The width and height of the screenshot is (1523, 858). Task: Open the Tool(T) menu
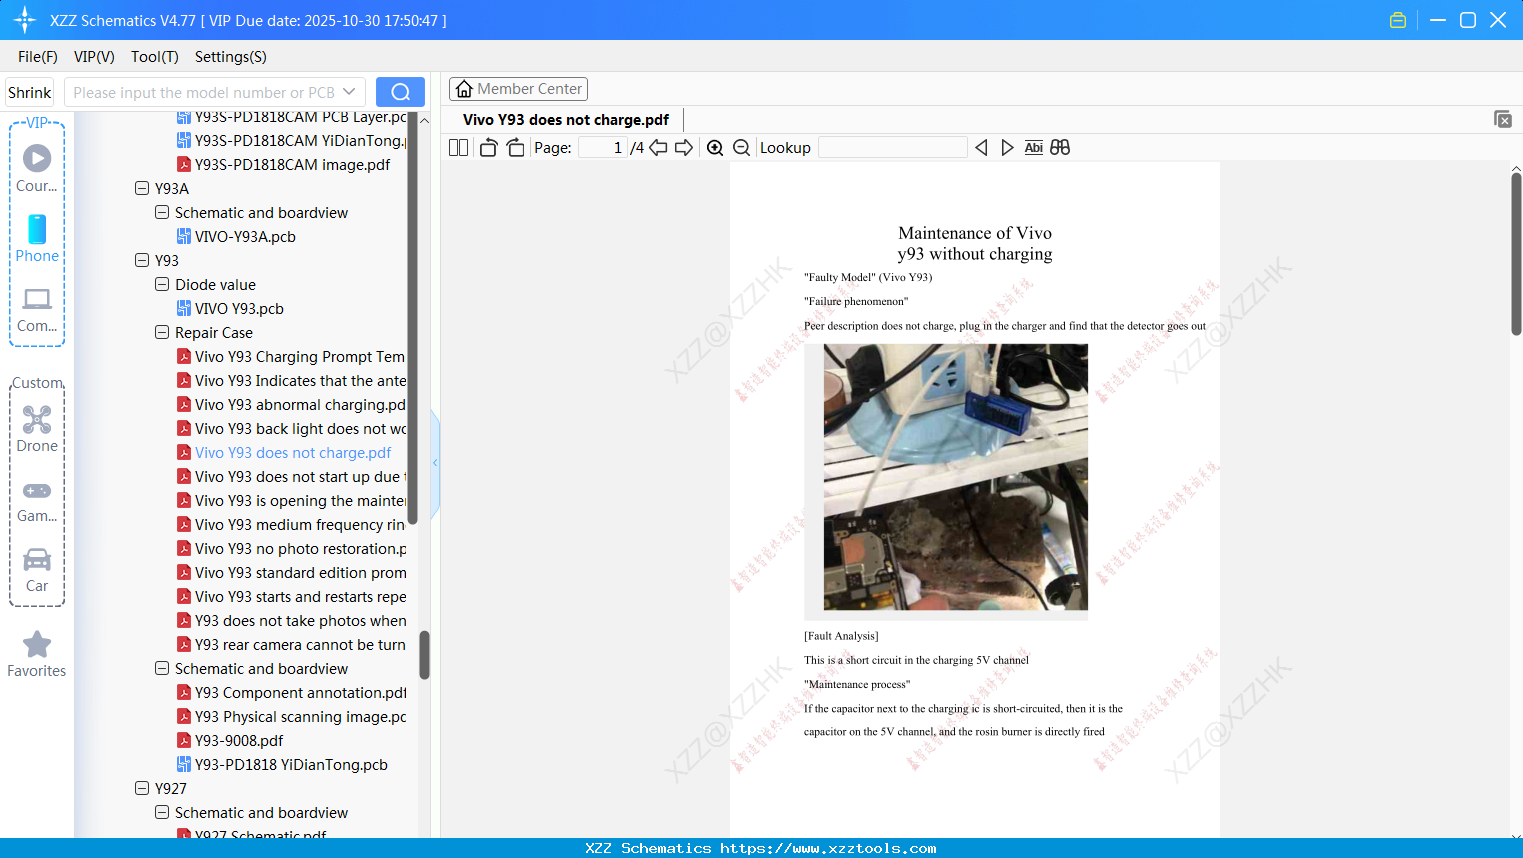coord(155,57)
